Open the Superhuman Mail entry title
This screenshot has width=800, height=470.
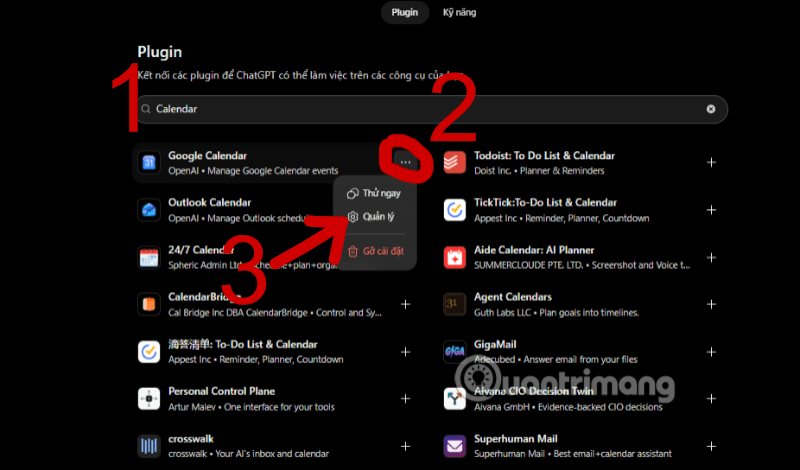(x=516, y=439)
